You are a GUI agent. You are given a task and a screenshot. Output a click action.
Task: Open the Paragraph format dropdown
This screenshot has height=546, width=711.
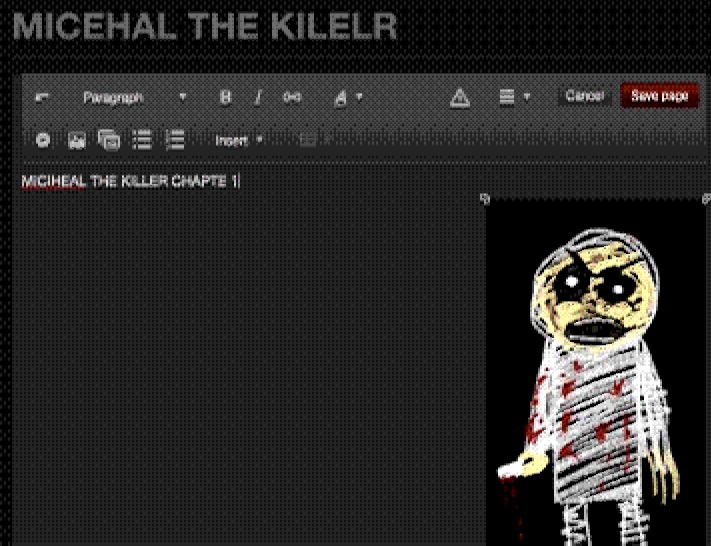point(133,97)
